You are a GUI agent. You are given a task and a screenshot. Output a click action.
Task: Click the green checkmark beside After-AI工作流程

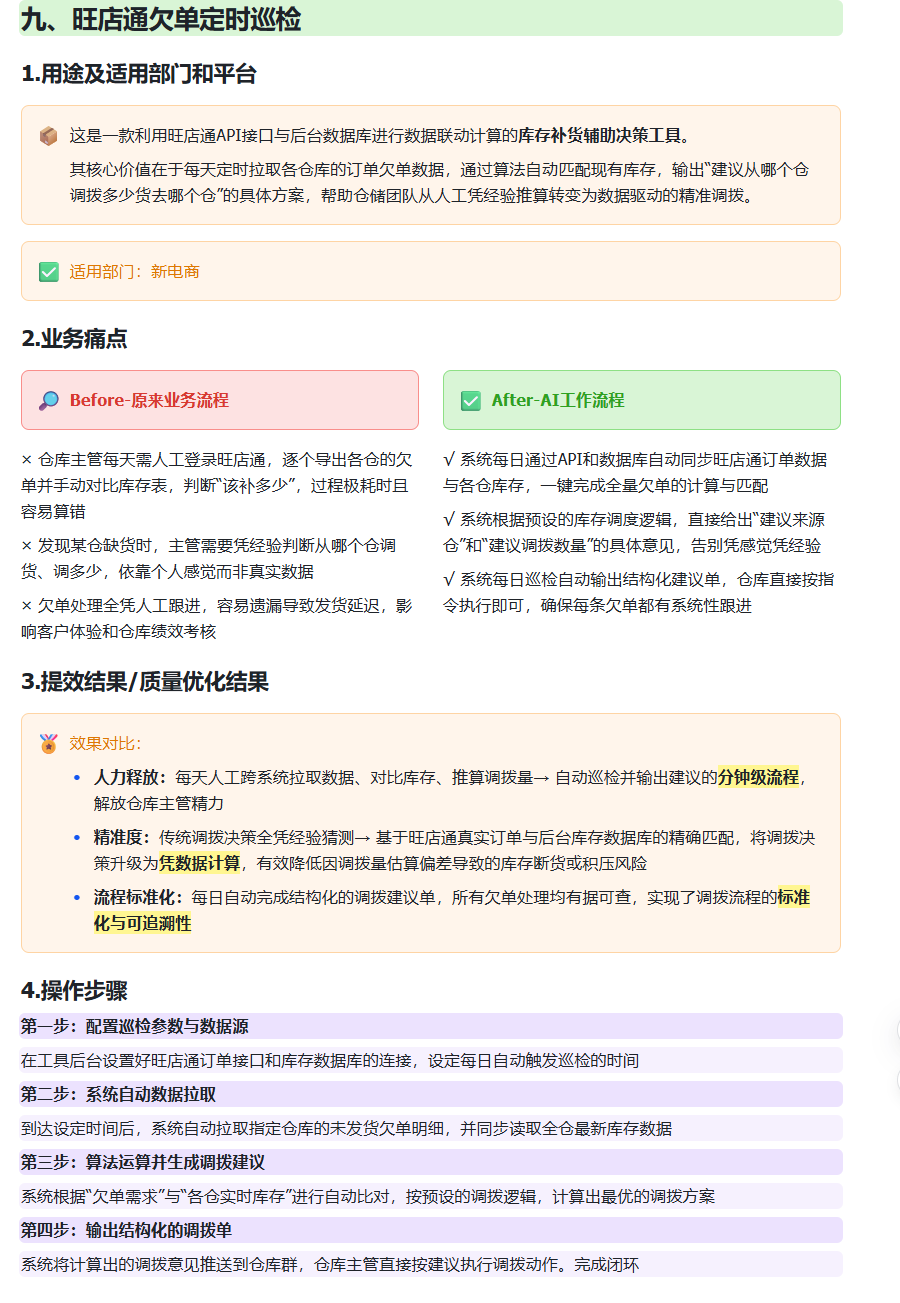coord(470,401)
